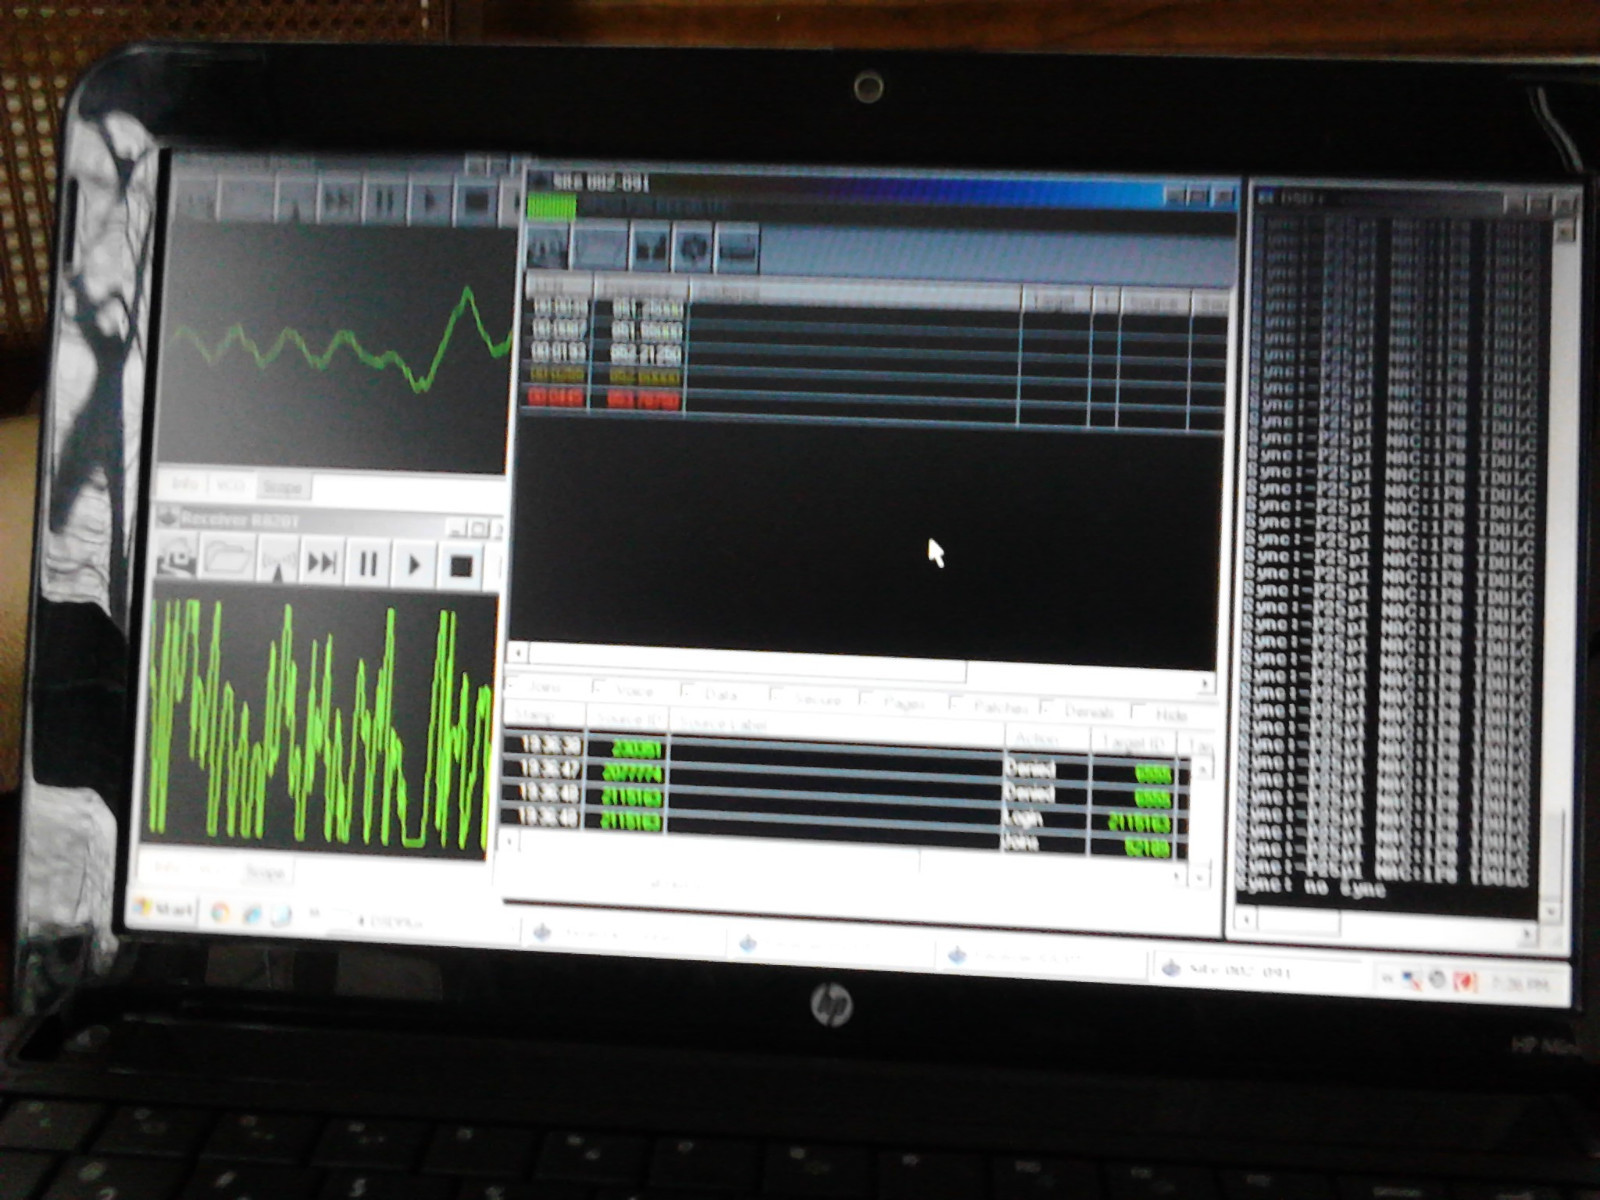
Task: Click the green signal strength bar
Action: (x=553, y=206)
